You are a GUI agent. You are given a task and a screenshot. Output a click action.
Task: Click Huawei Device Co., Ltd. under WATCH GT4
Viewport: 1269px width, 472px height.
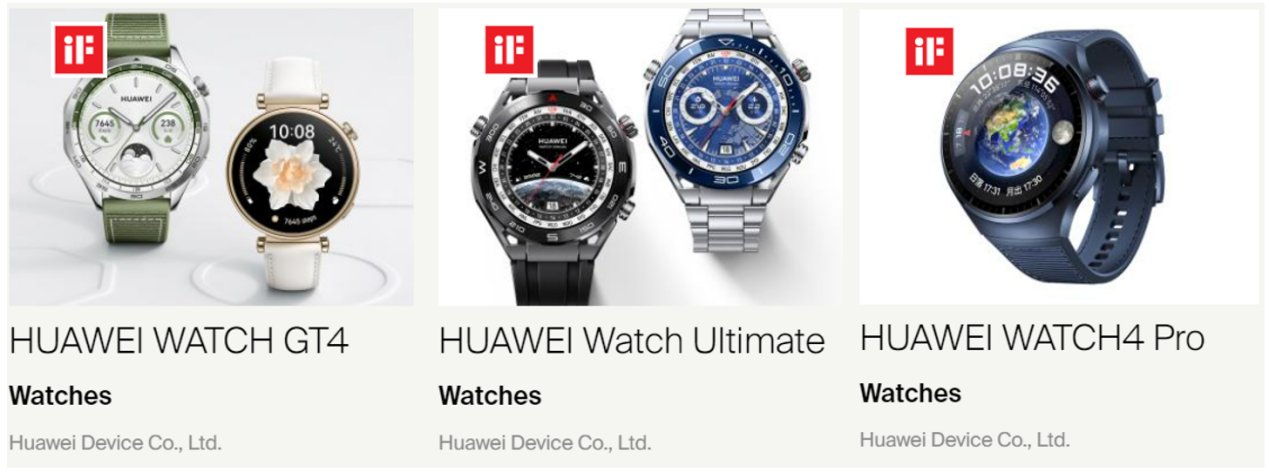click(x=115, y=442)
